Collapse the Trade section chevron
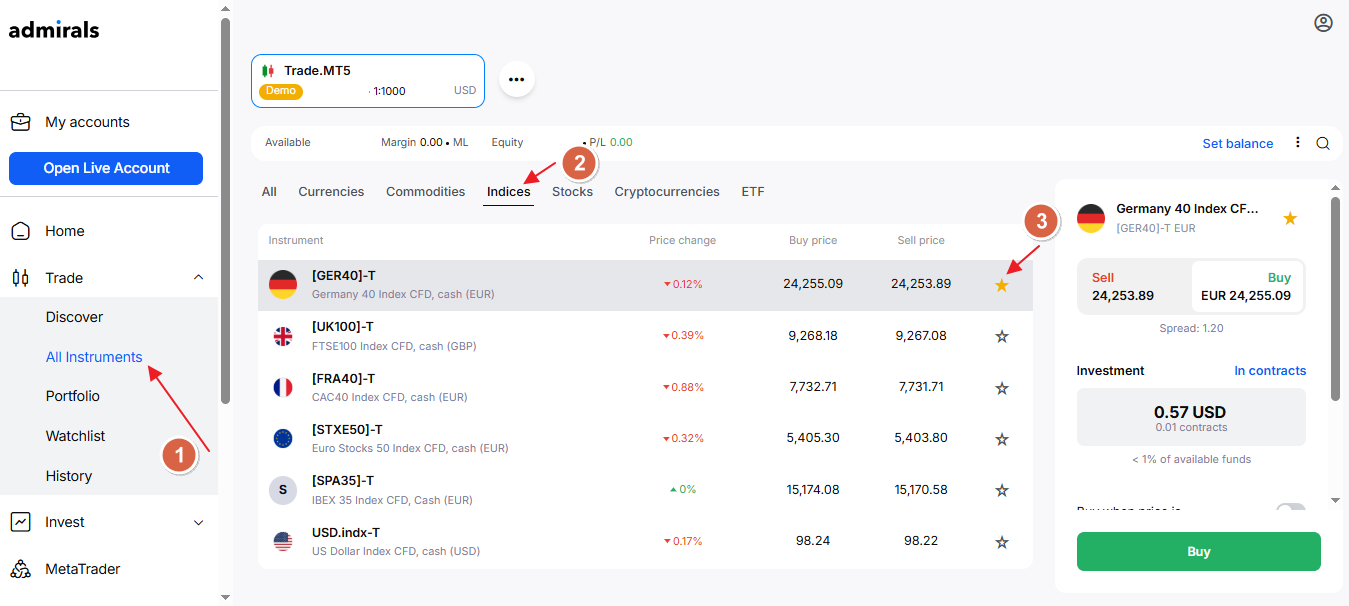The width and height of the screenshot is (1349, 606). [x=198, y=278]
